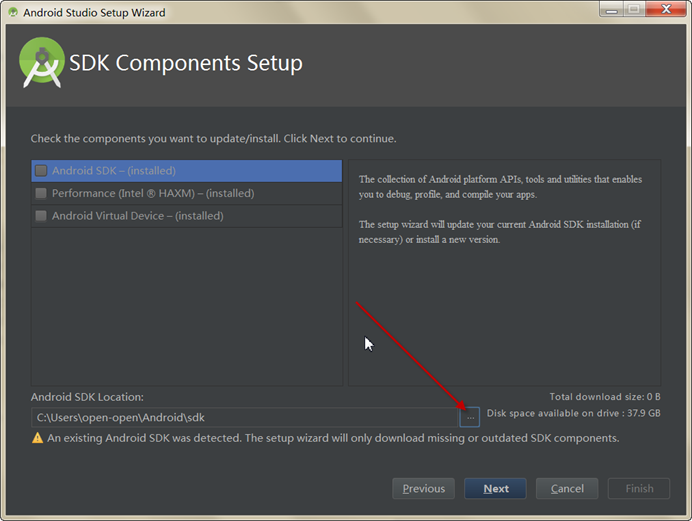Click the disabled Finish button
The height and width of the screenshot is (521, 692).
point(639,488)
